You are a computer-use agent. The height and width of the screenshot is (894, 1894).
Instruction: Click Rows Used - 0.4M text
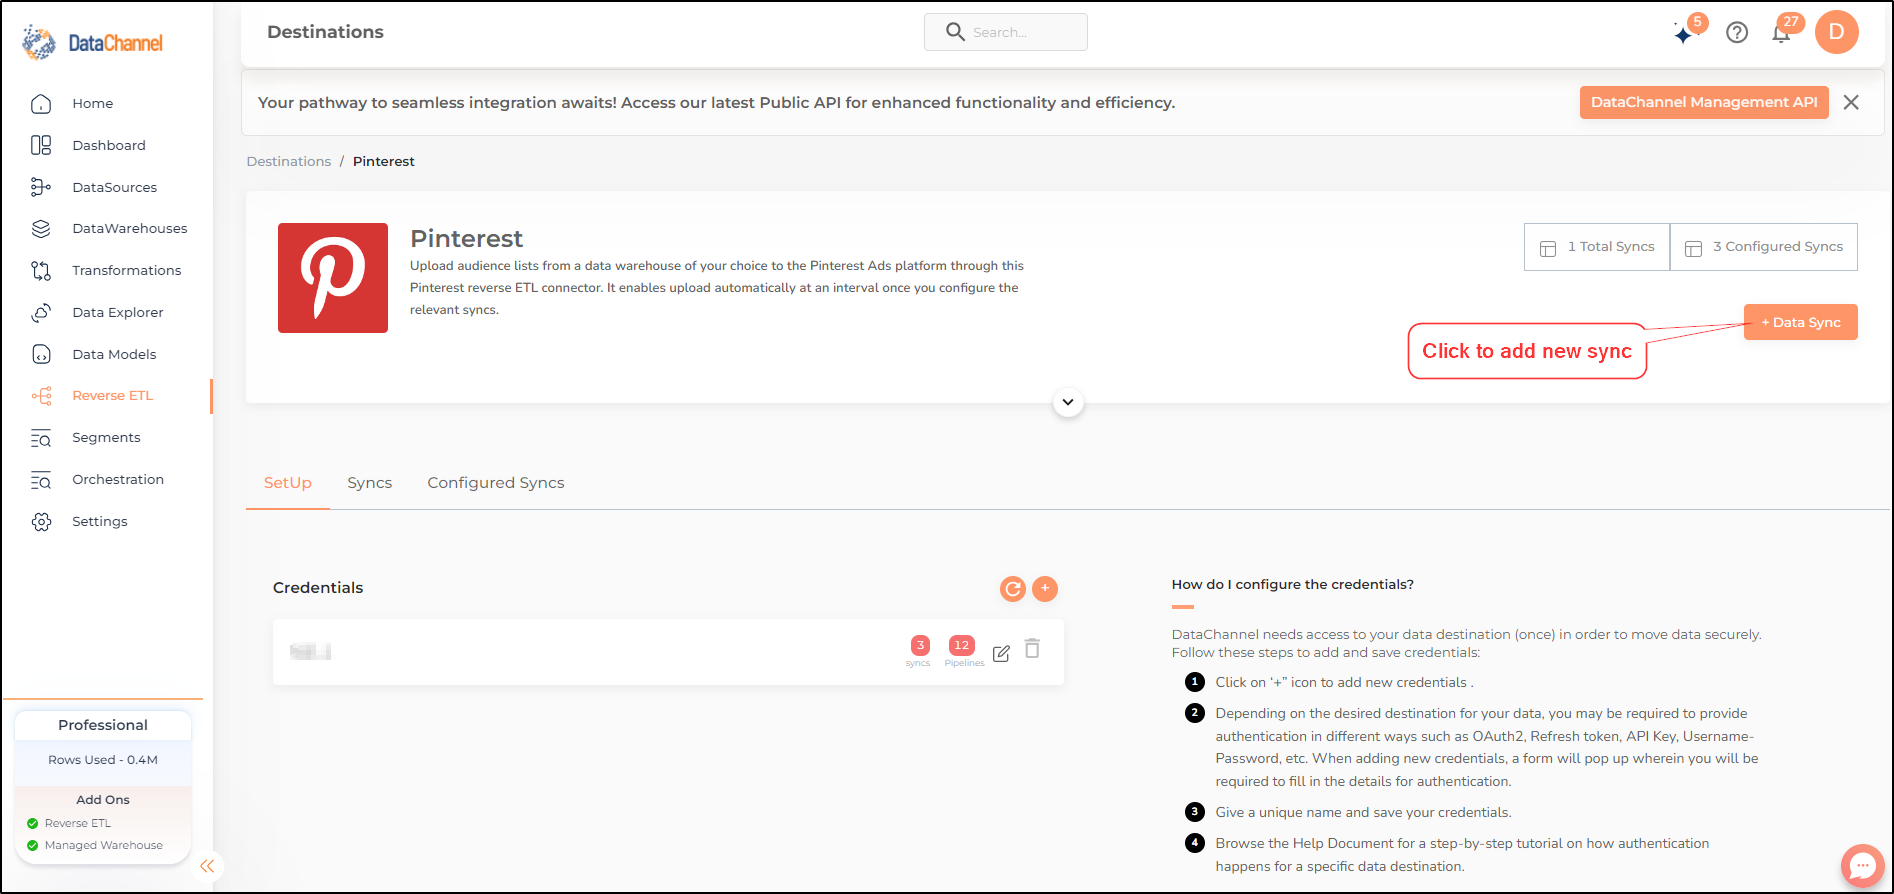tap(103, 760)
